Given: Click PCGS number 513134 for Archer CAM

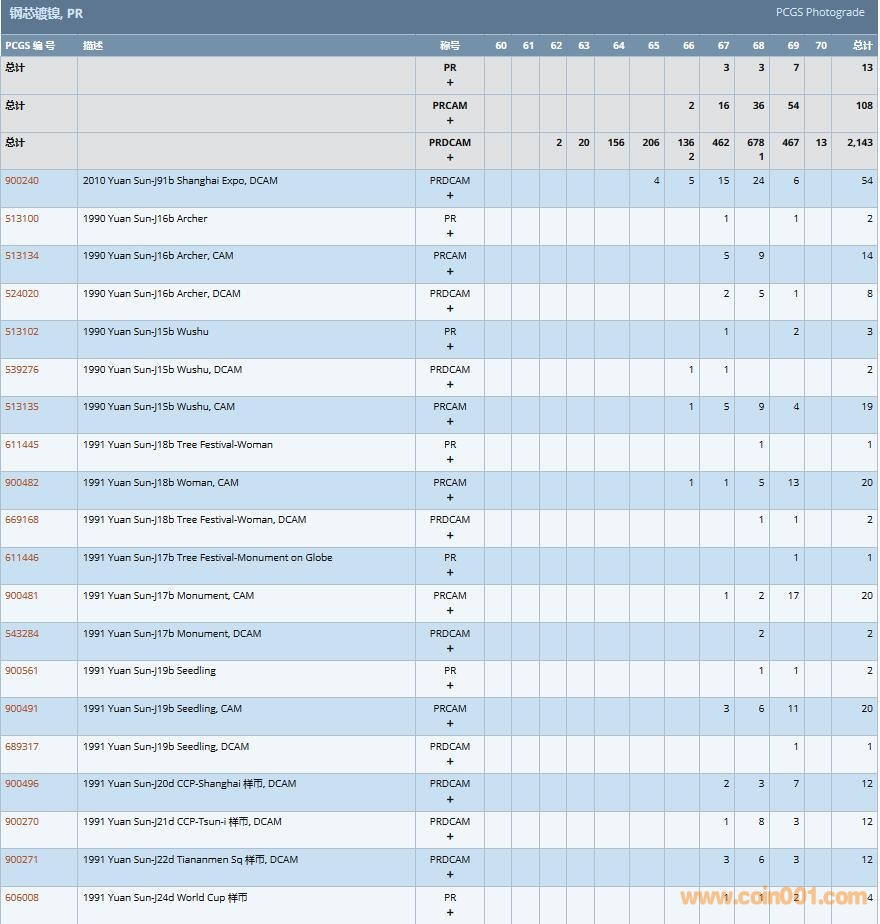Looking at the screenshot, I should (22, 256).
